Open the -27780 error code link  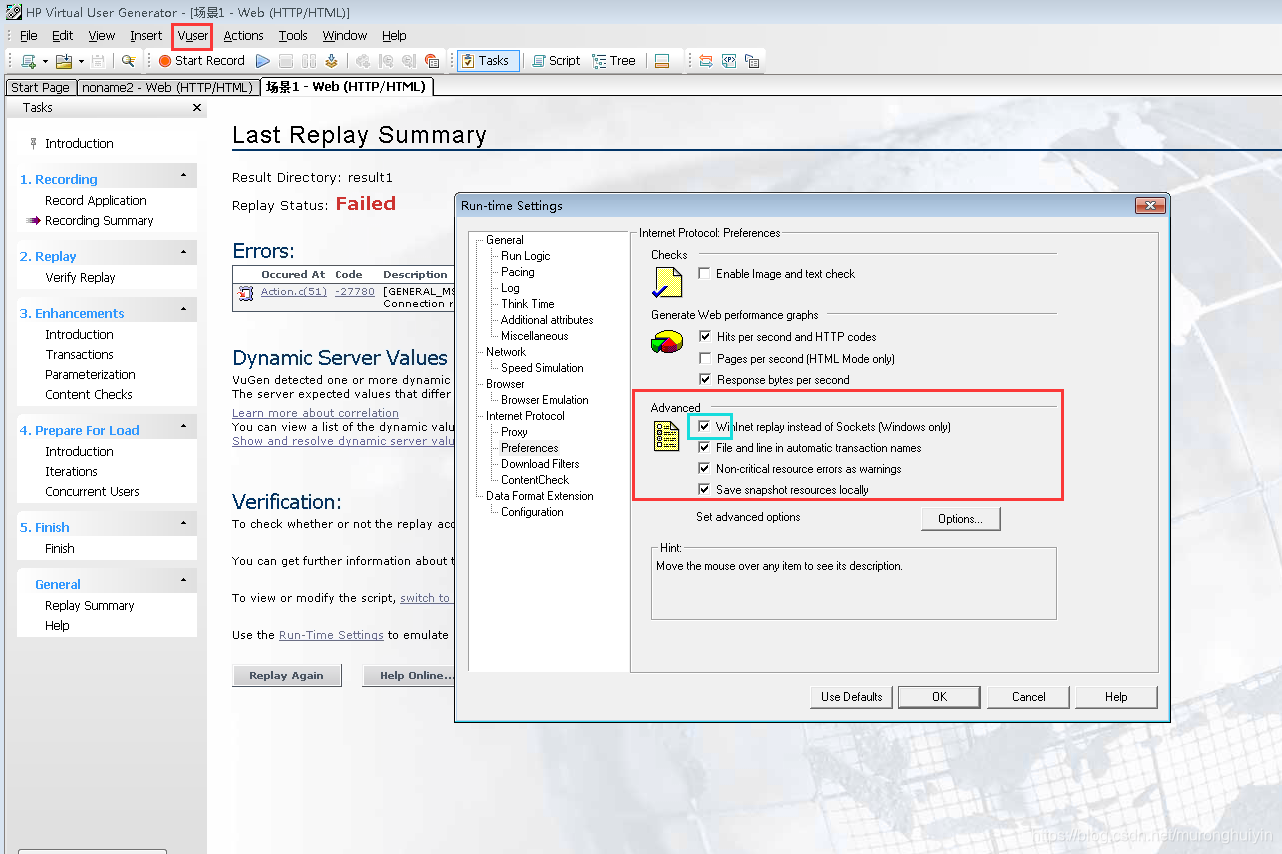pyautogui.click(x=355, y=292)
